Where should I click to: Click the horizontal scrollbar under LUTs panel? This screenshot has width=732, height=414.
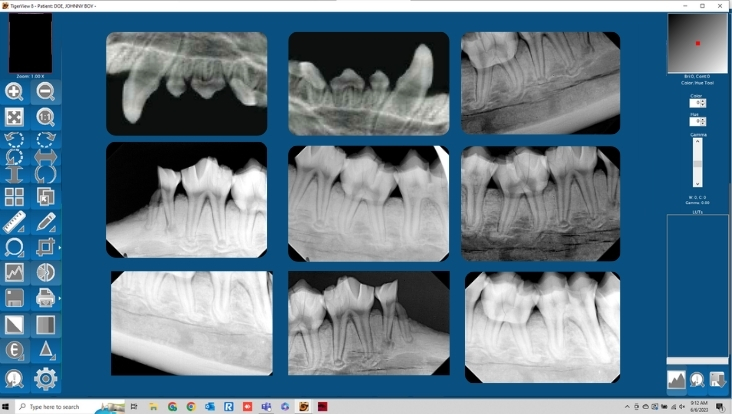697,360
